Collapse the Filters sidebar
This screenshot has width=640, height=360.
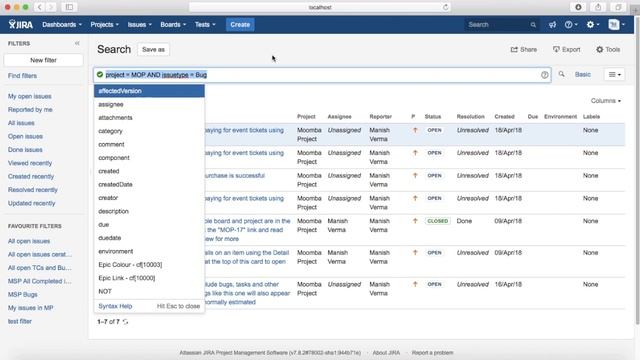[x=77, y=43]
